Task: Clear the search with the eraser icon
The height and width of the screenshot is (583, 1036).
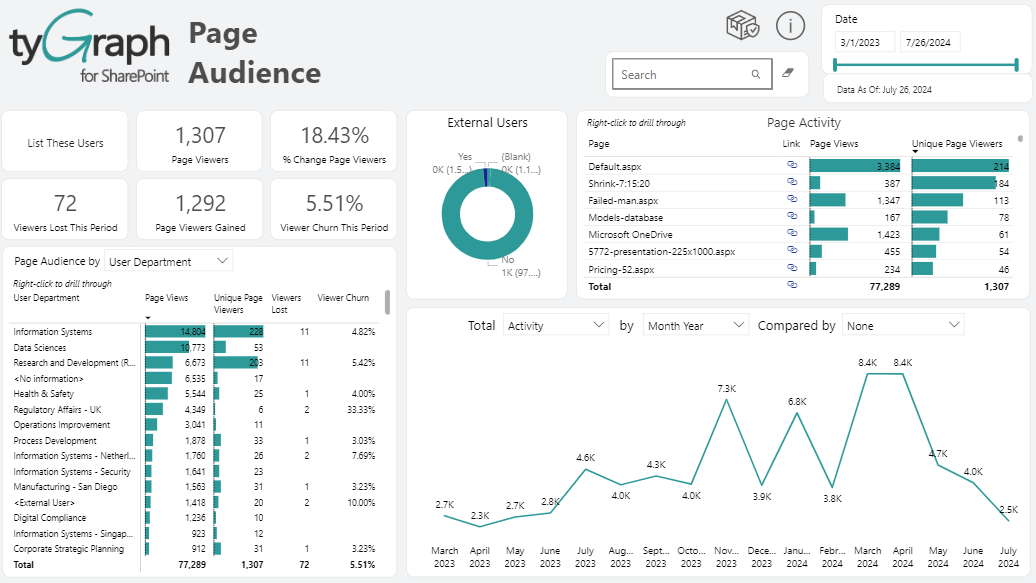Action: [x=787, y=74]
